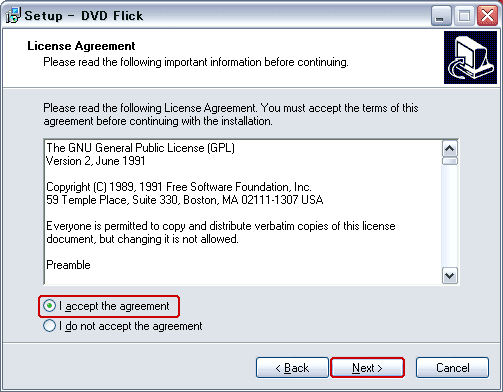The width and height of the screenshot is (503, 392).
Task: Go back with the Back button
Action: coord(292,368)
